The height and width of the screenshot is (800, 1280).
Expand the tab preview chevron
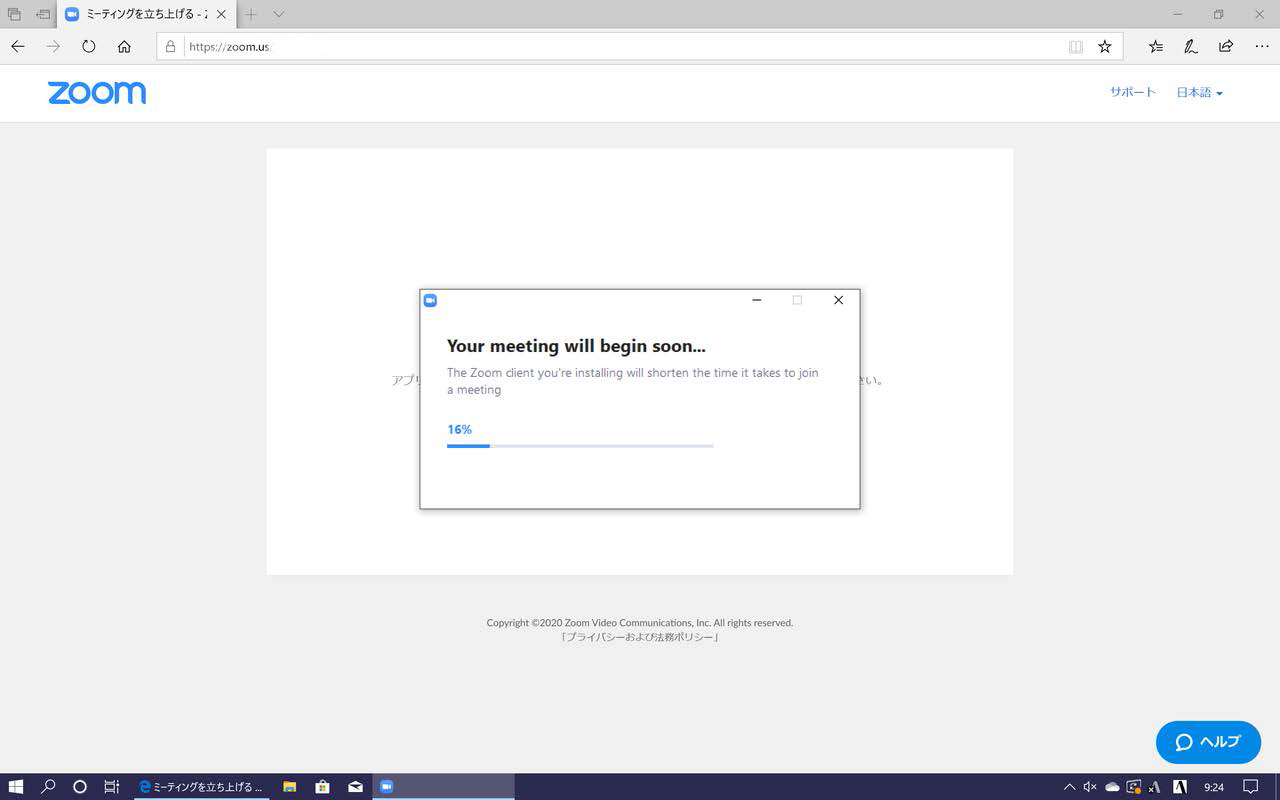279,14
